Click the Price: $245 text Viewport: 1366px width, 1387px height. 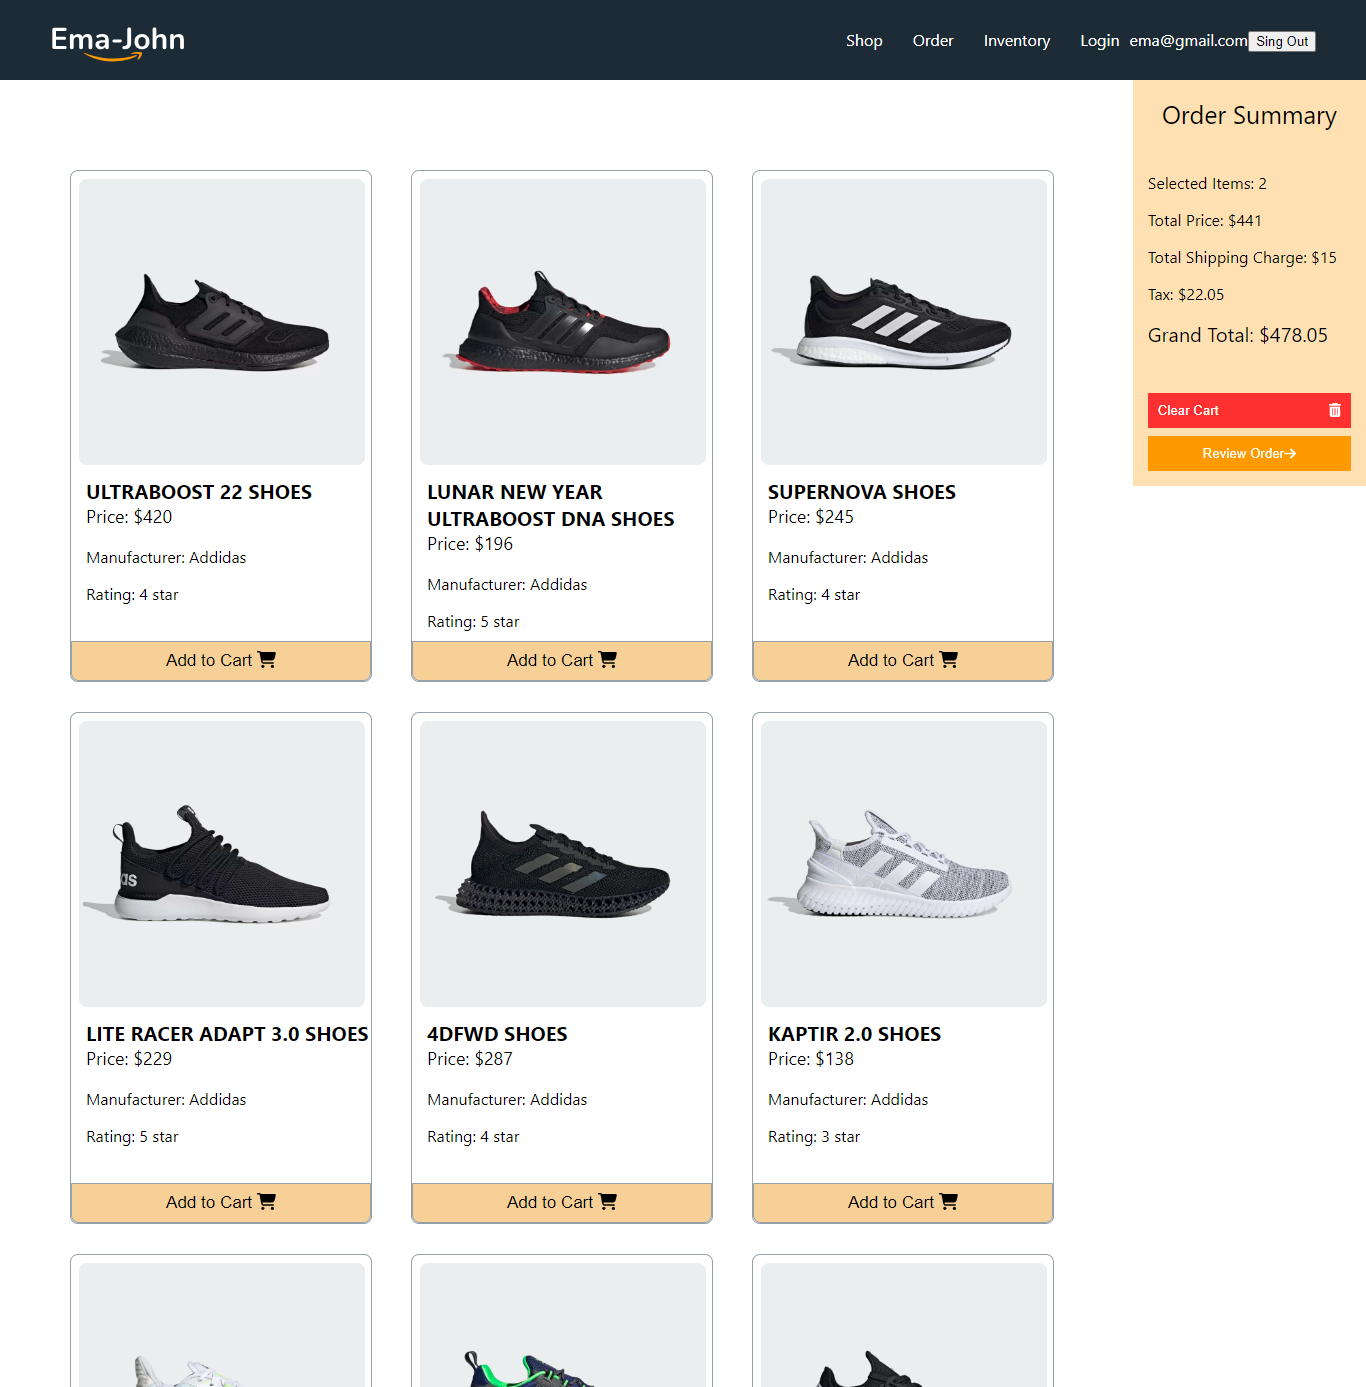click(811, 517)
